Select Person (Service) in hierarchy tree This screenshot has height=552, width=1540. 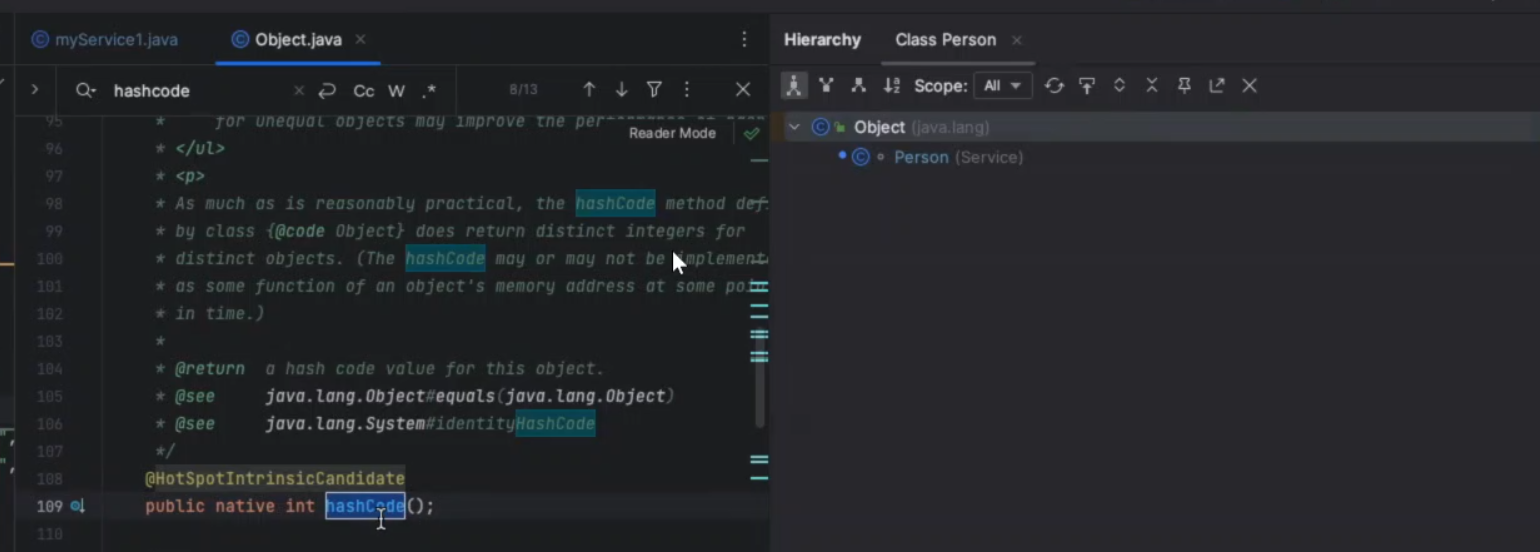coord(921,157)
